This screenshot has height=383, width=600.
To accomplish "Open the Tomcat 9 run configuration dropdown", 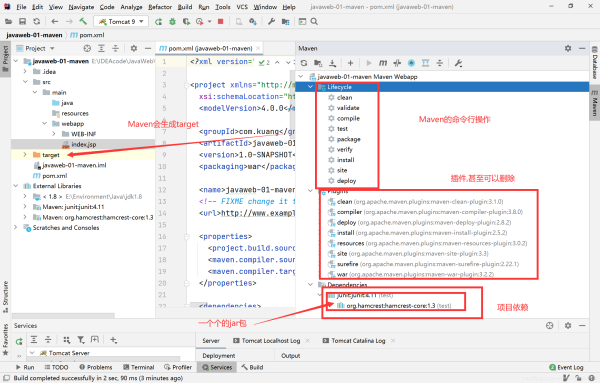I will click(x=121, y=22).
